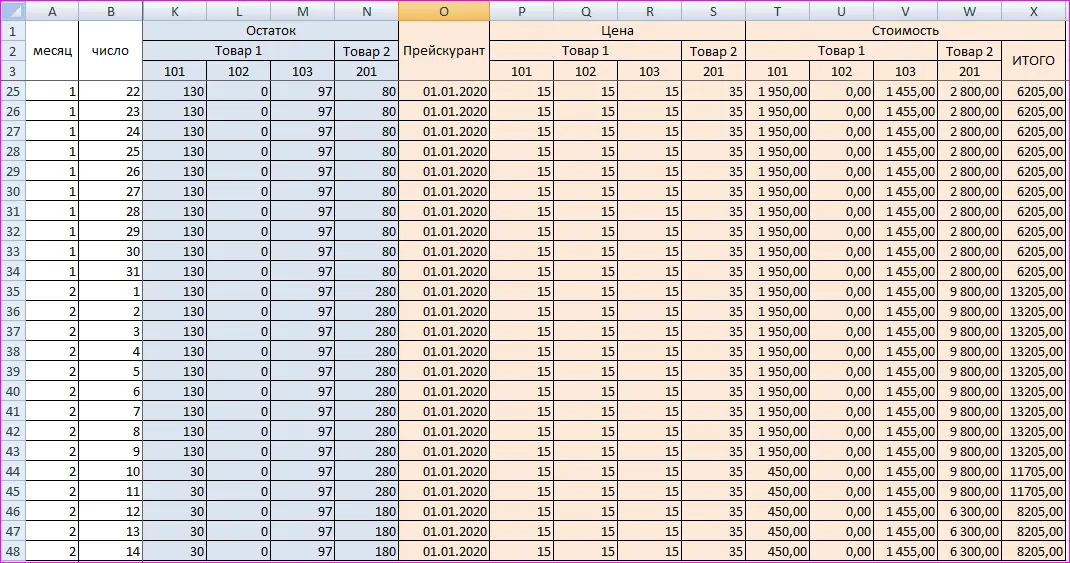This screenshot has width=1070, height=563.
Task: Click the "число" header cell
Action: point(111,51)
